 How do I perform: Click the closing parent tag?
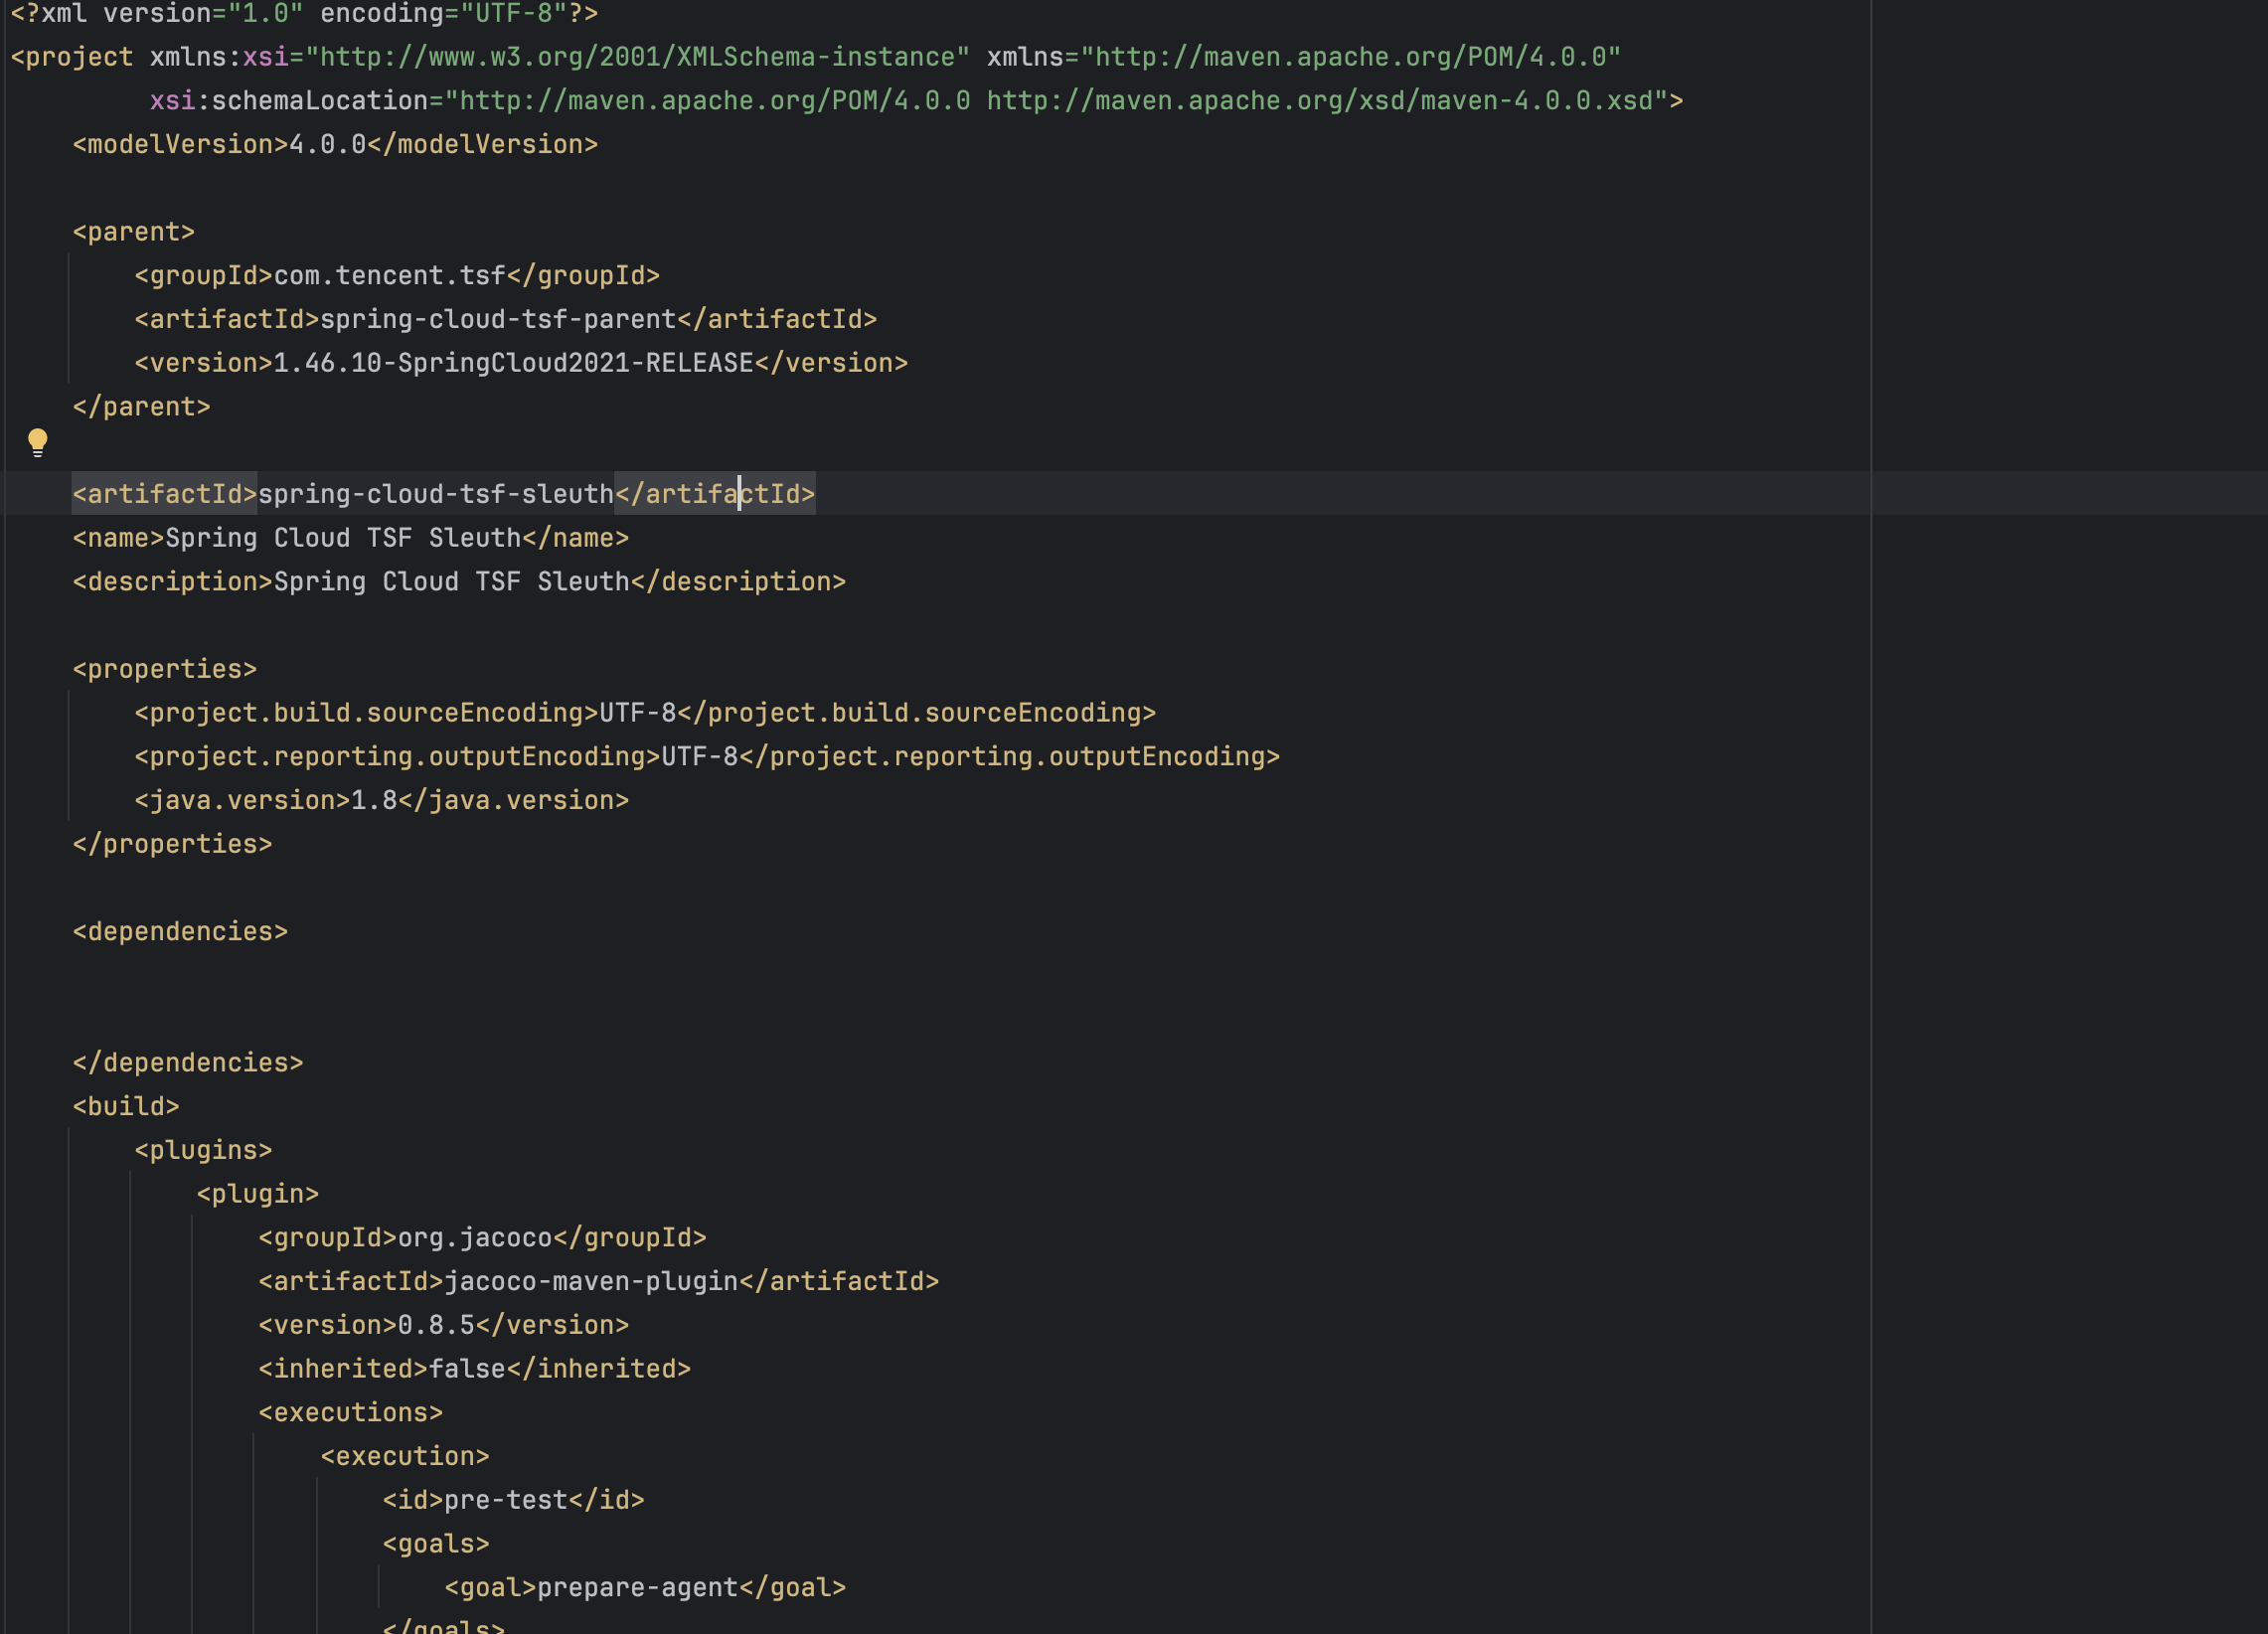(x=141, y=407)
